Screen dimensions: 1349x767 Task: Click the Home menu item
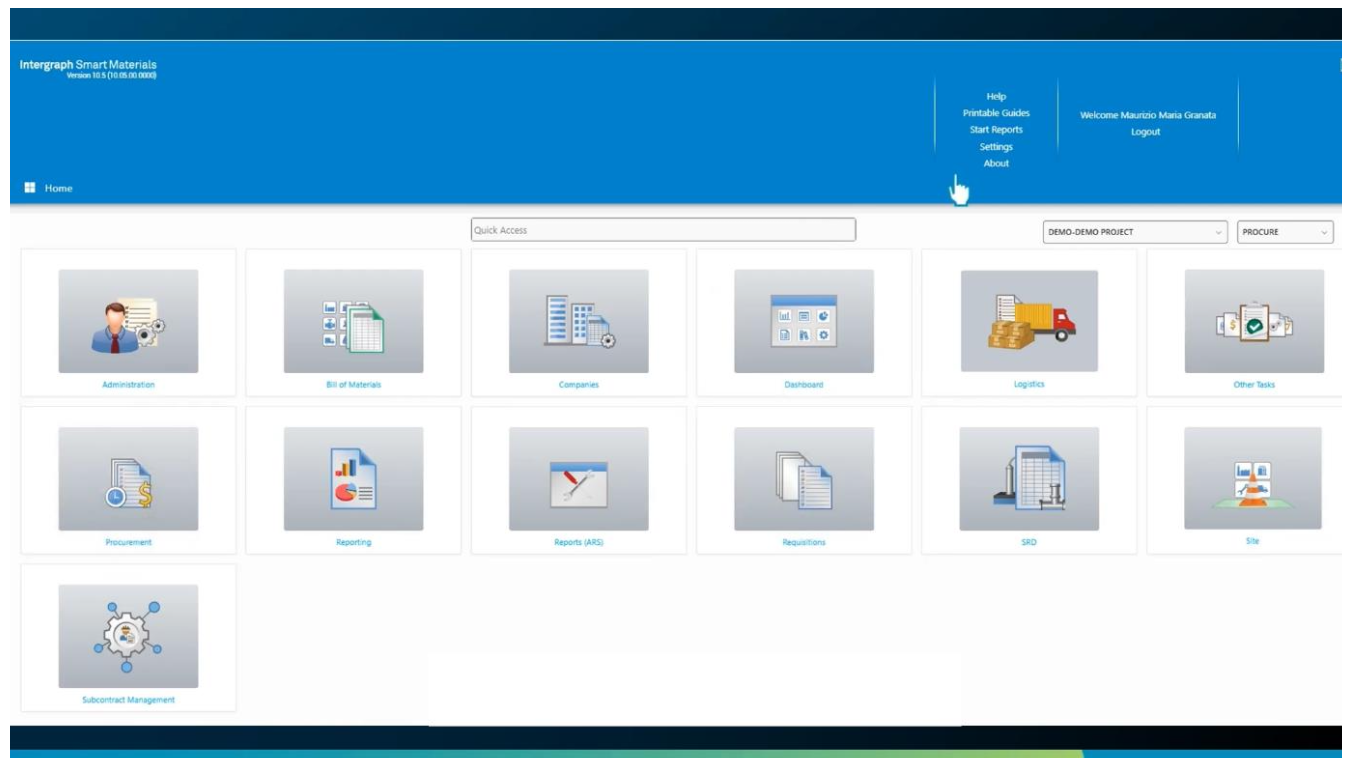[x=58, y=188]
